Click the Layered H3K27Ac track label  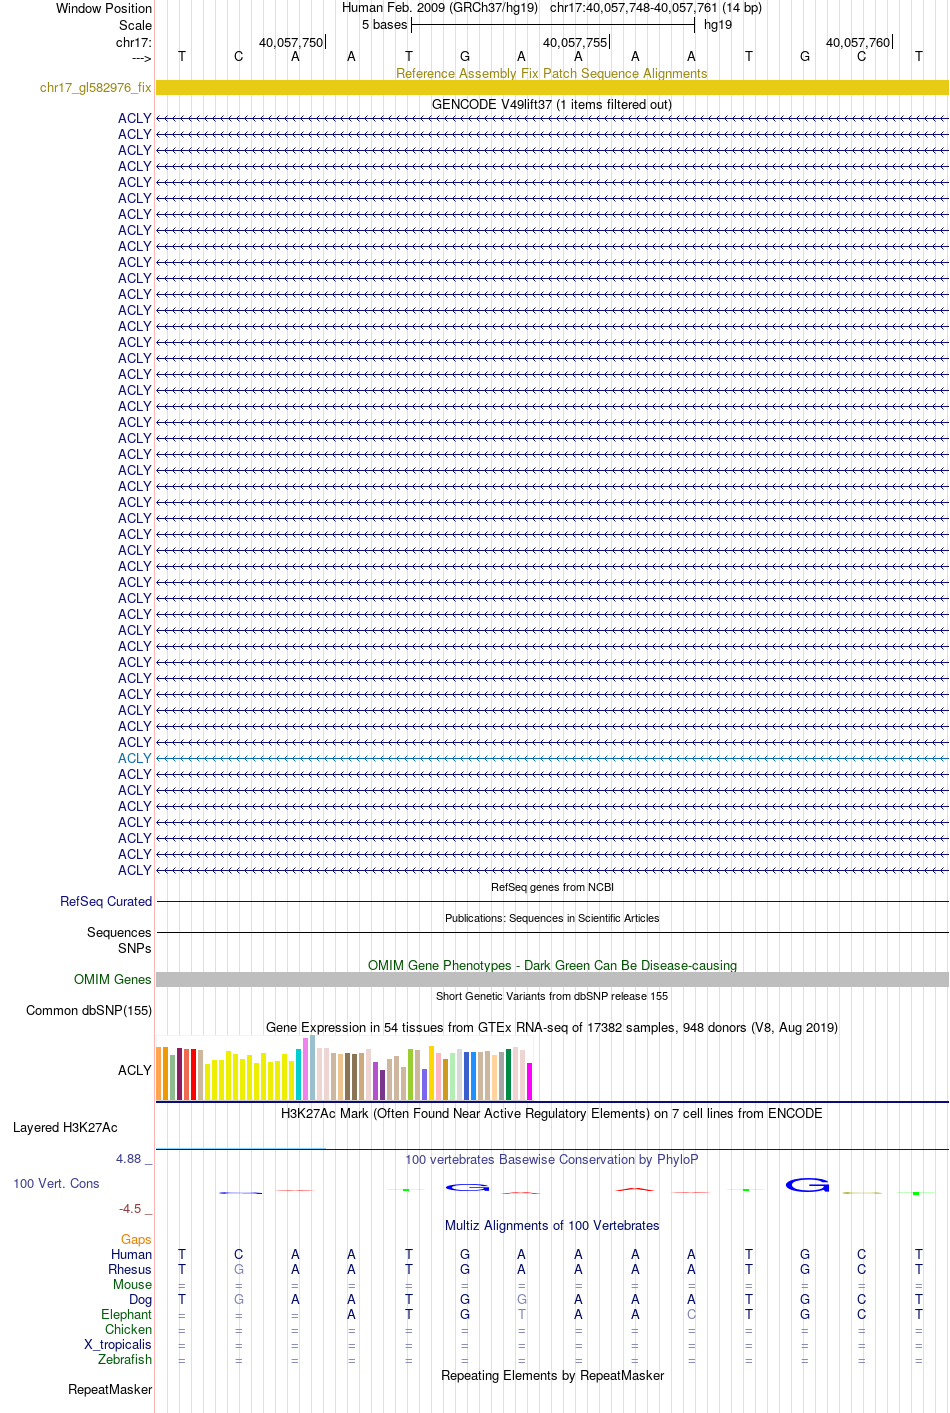pos(65,1127)
